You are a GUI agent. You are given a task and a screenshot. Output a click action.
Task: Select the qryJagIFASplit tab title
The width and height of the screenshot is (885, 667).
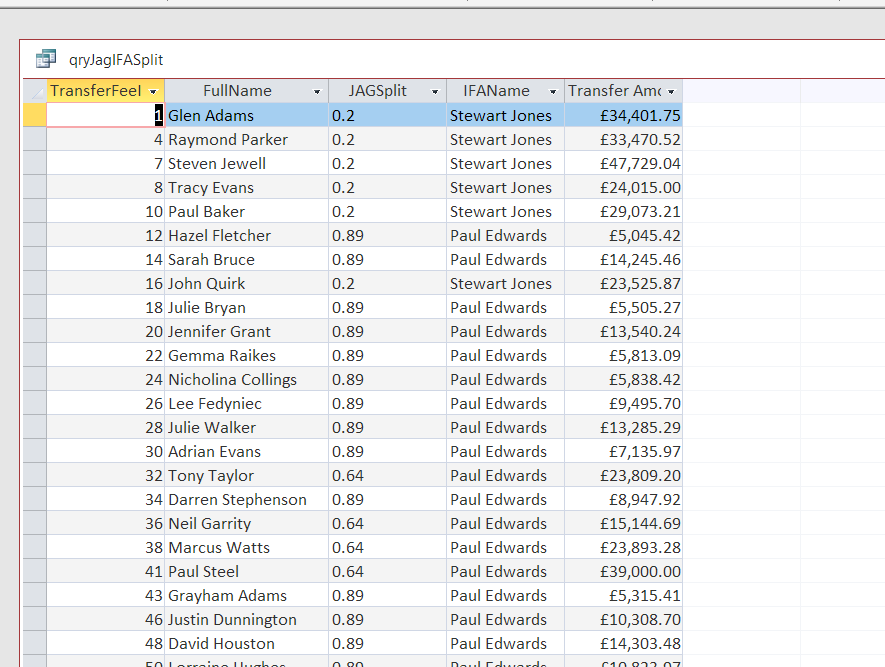[x=116, y=60]
